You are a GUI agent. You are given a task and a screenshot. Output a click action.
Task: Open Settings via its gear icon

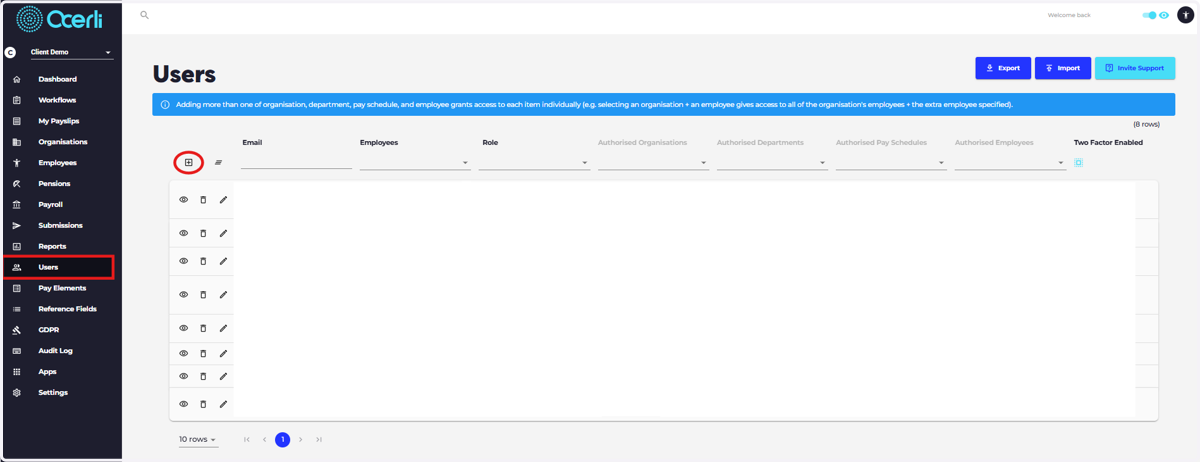(x=17, y=393)
